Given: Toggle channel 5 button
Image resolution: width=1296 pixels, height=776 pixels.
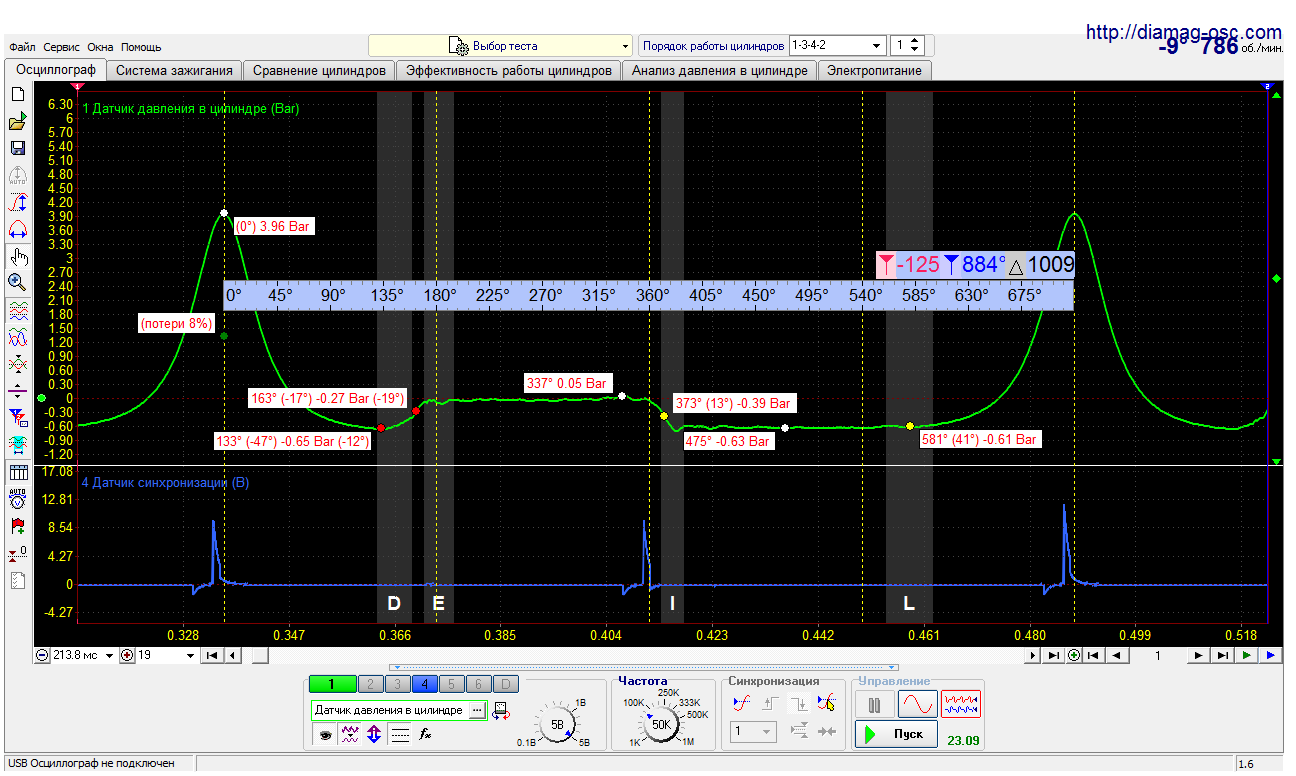Looking at the screenshot, I should 451,684.
